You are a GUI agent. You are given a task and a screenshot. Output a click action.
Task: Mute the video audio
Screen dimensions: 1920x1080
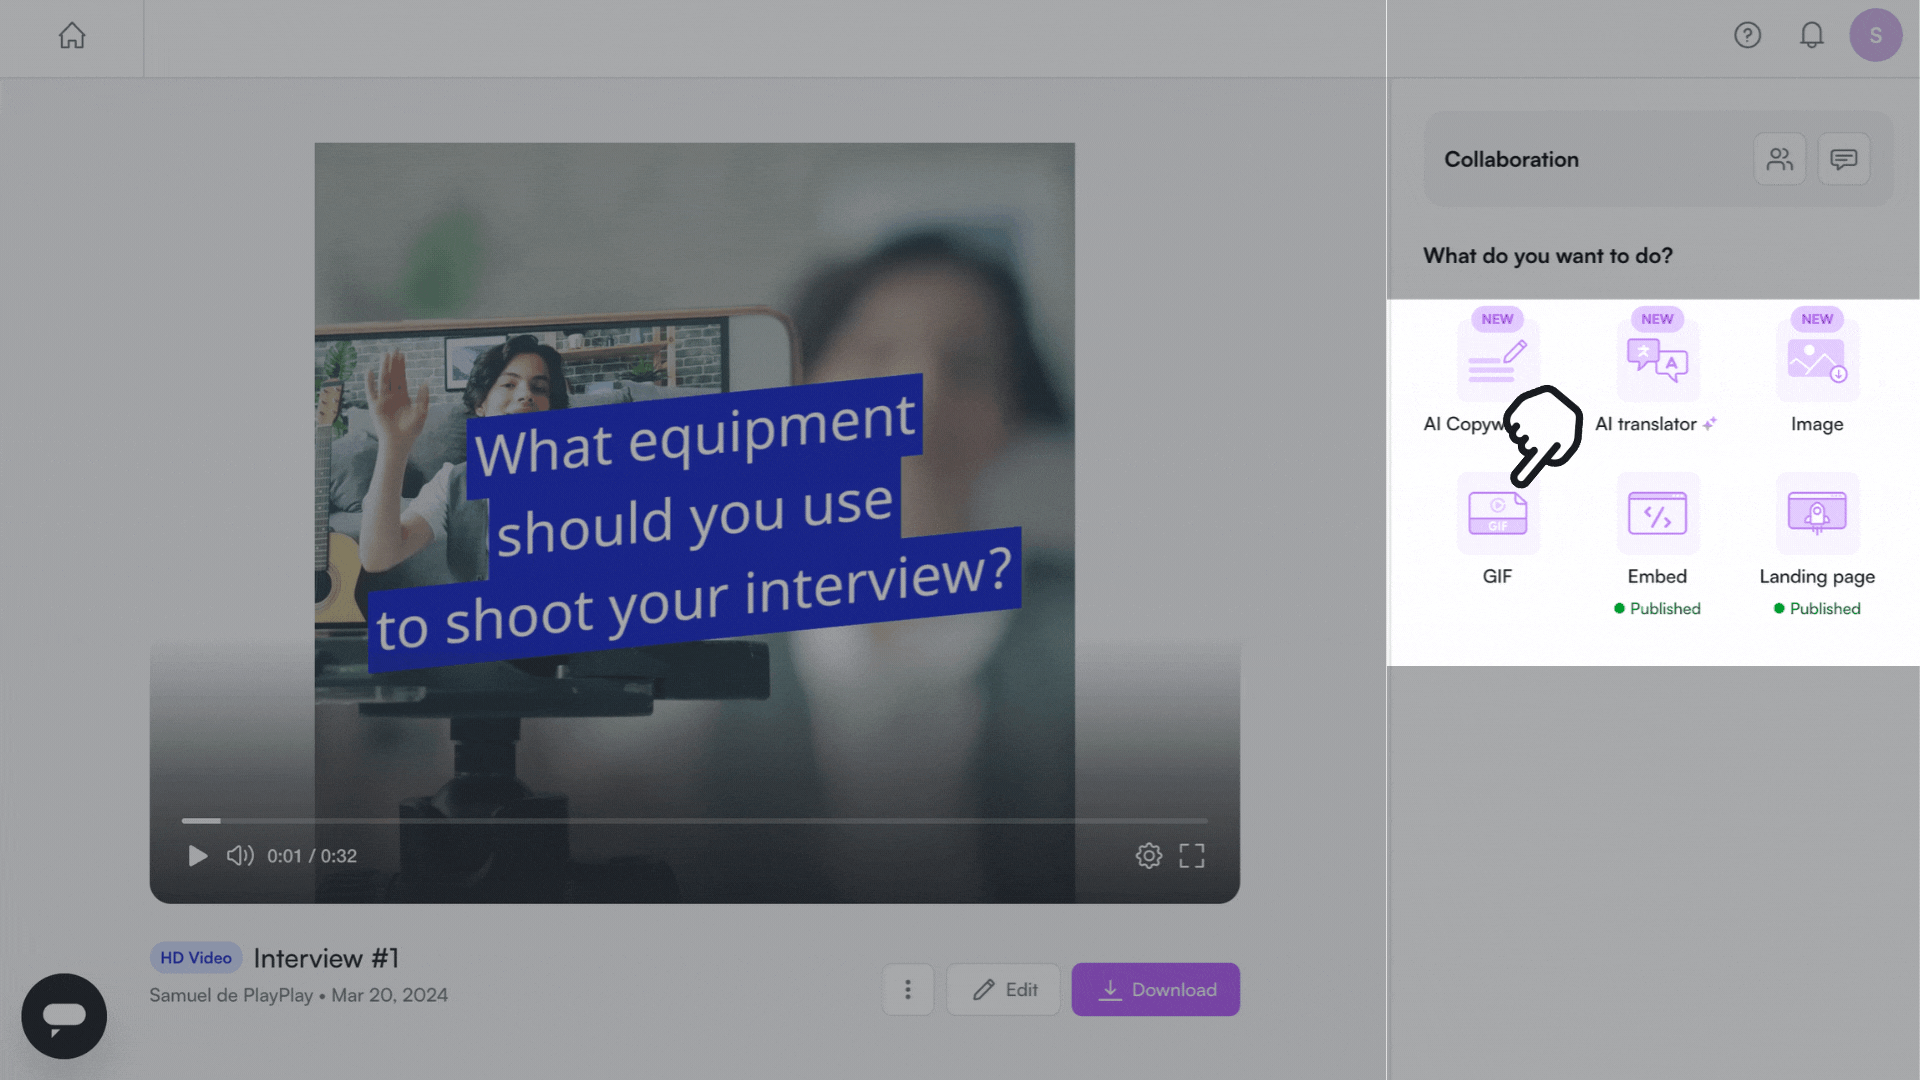coord(239,856)
